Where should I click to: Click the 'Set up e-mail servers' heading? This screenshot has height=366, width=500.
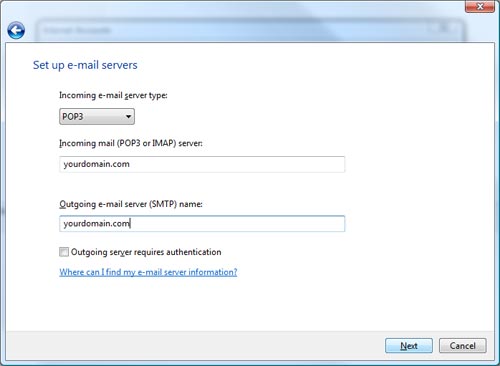[x=85, y=65]
